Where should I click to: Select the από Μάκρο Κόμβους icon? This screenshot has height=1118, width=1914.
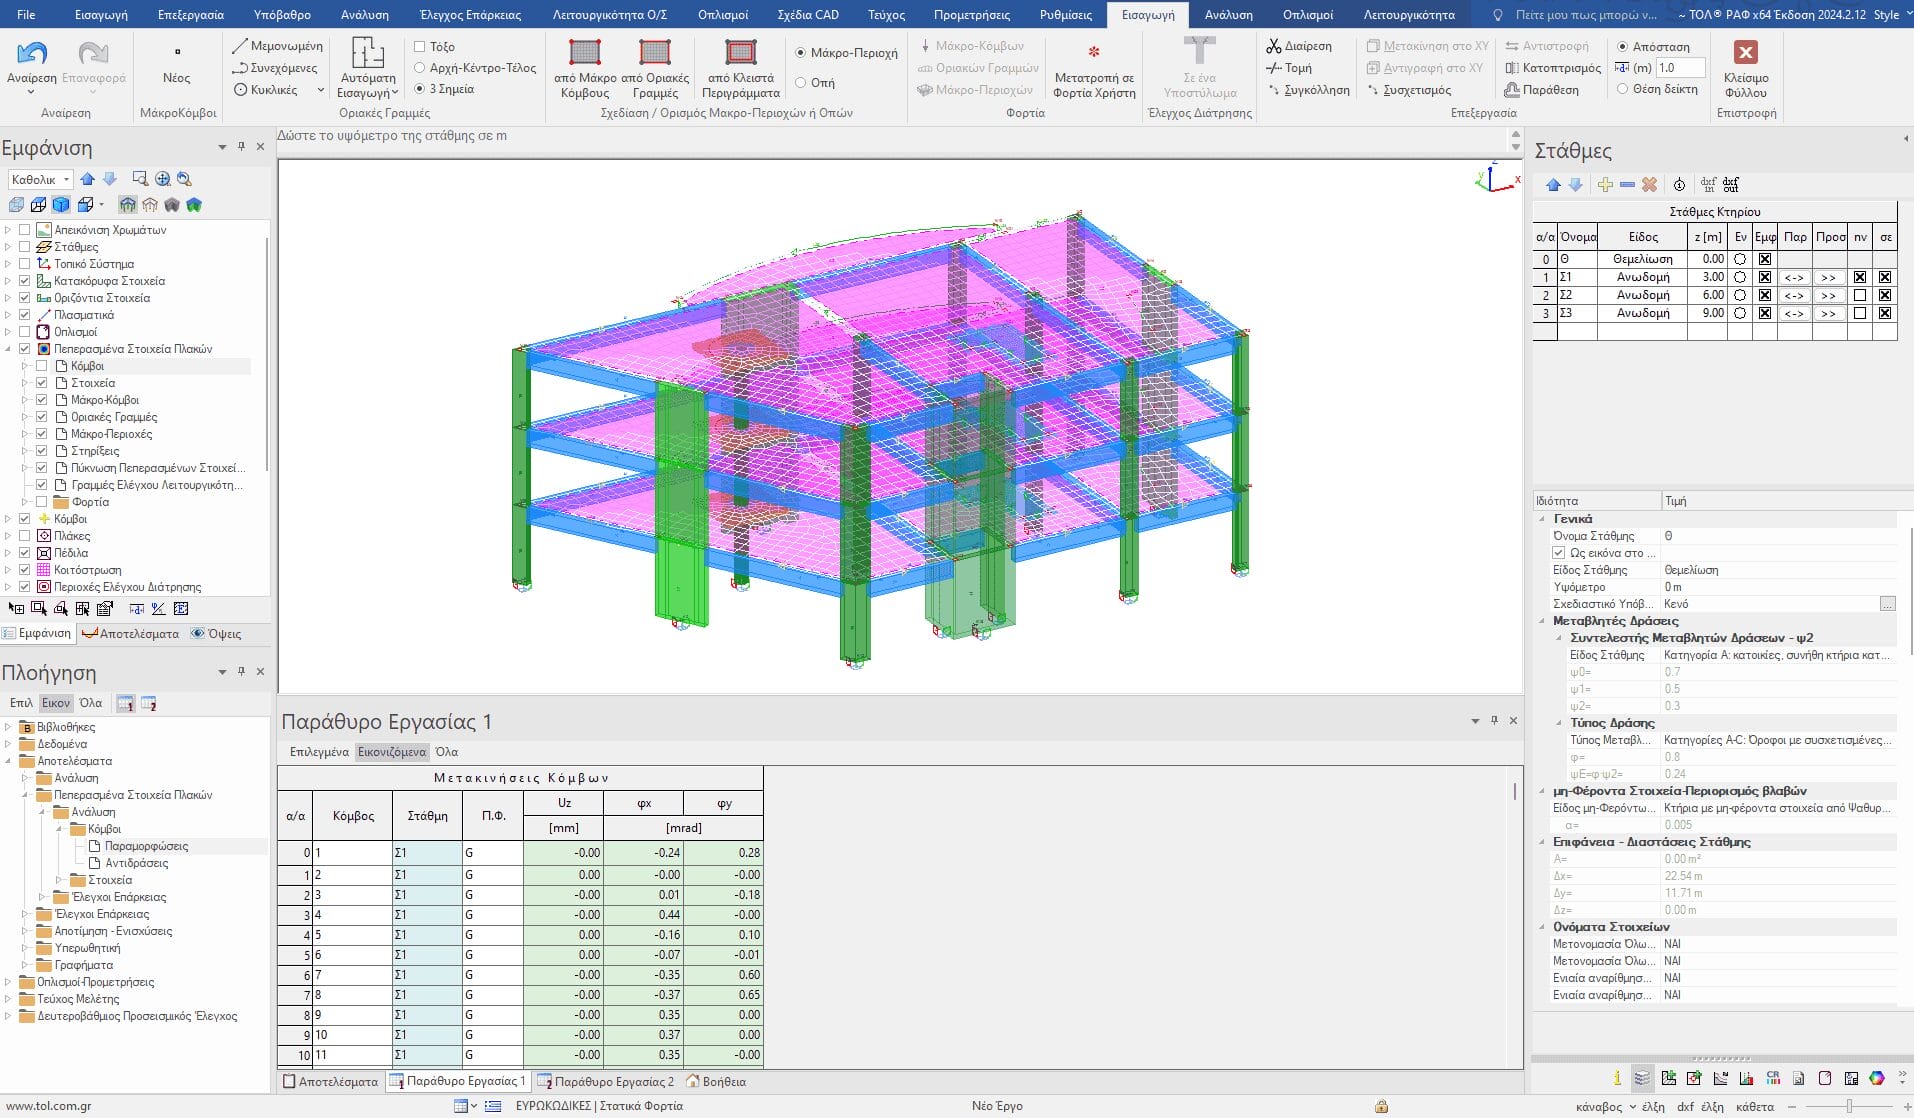[x=584, y=52]
